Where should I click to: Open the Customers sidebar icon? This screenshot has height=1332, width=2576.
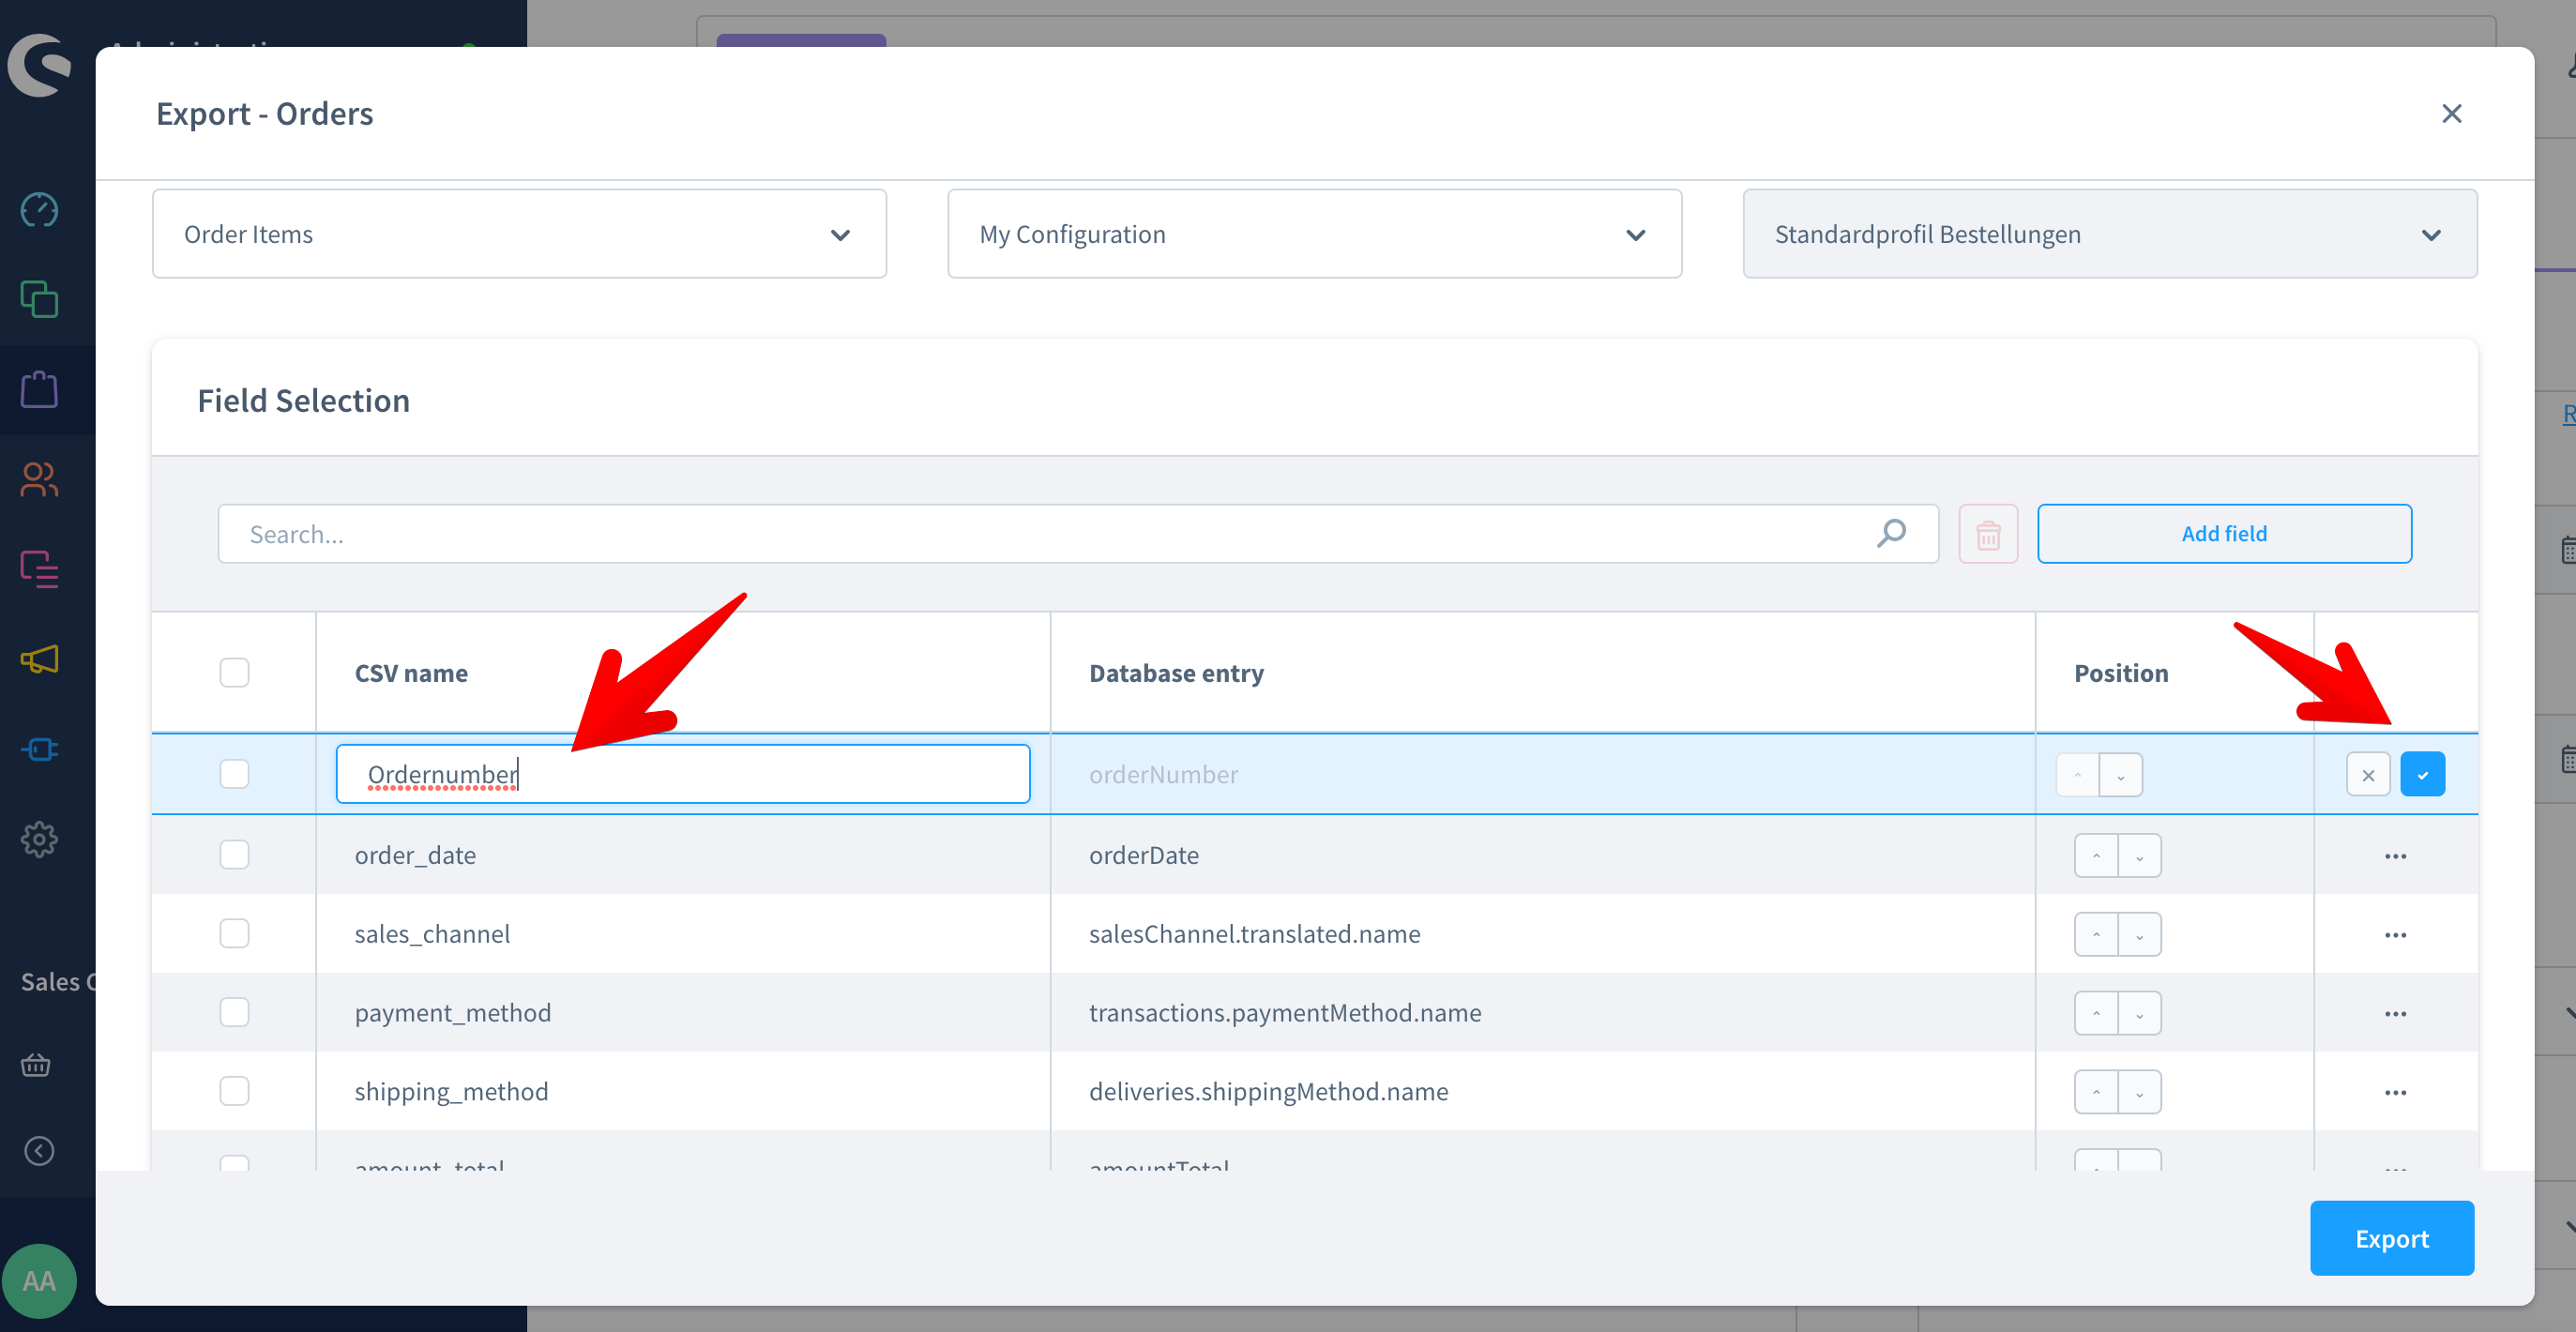(x=39, y=480)
